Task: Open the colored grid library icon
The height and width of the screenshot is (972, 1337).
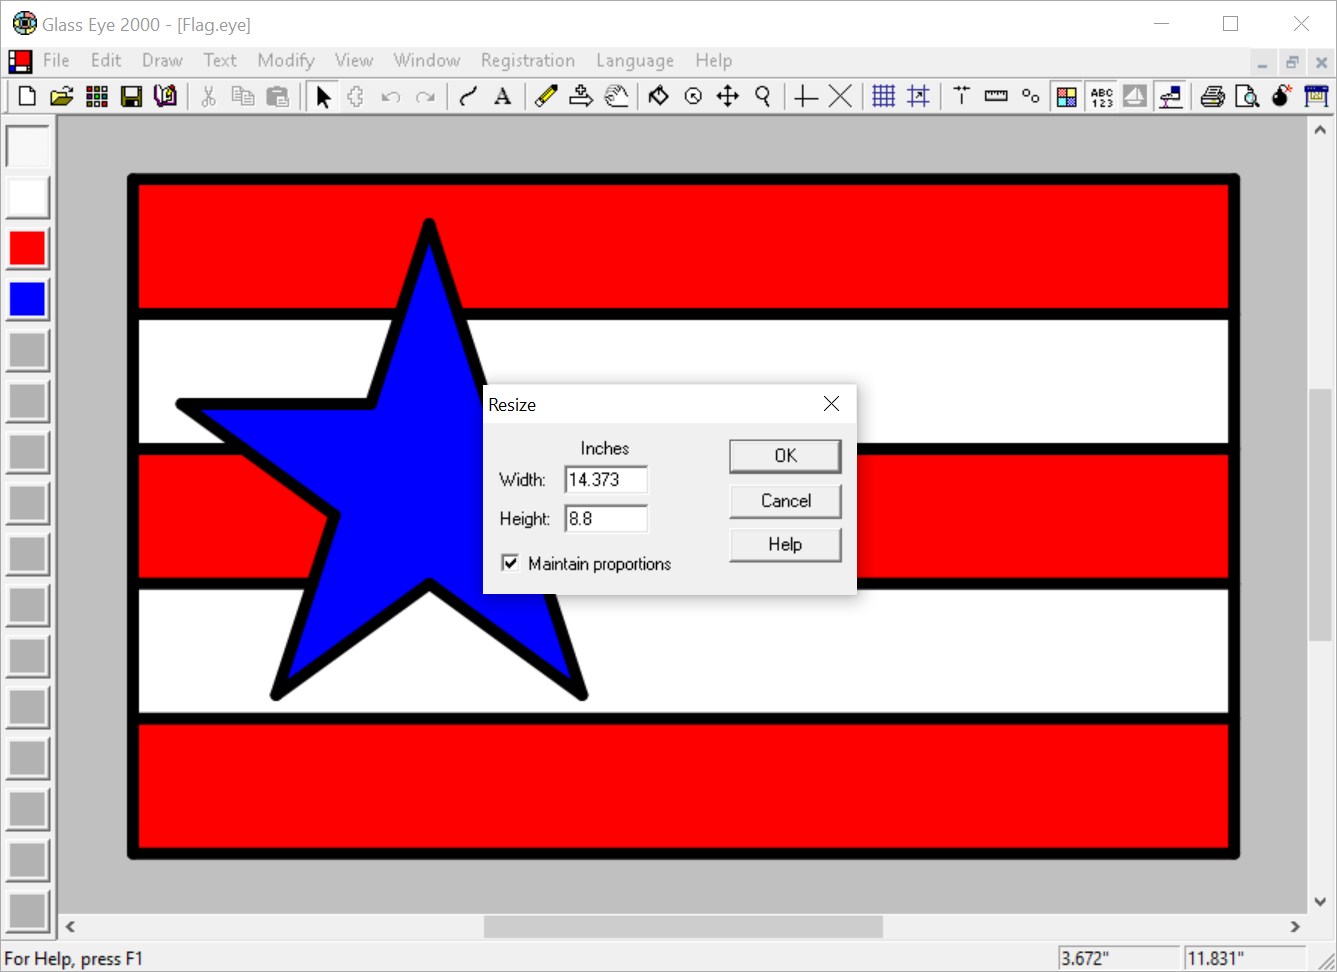Action: pyautogui.click(x=97, y=96)
